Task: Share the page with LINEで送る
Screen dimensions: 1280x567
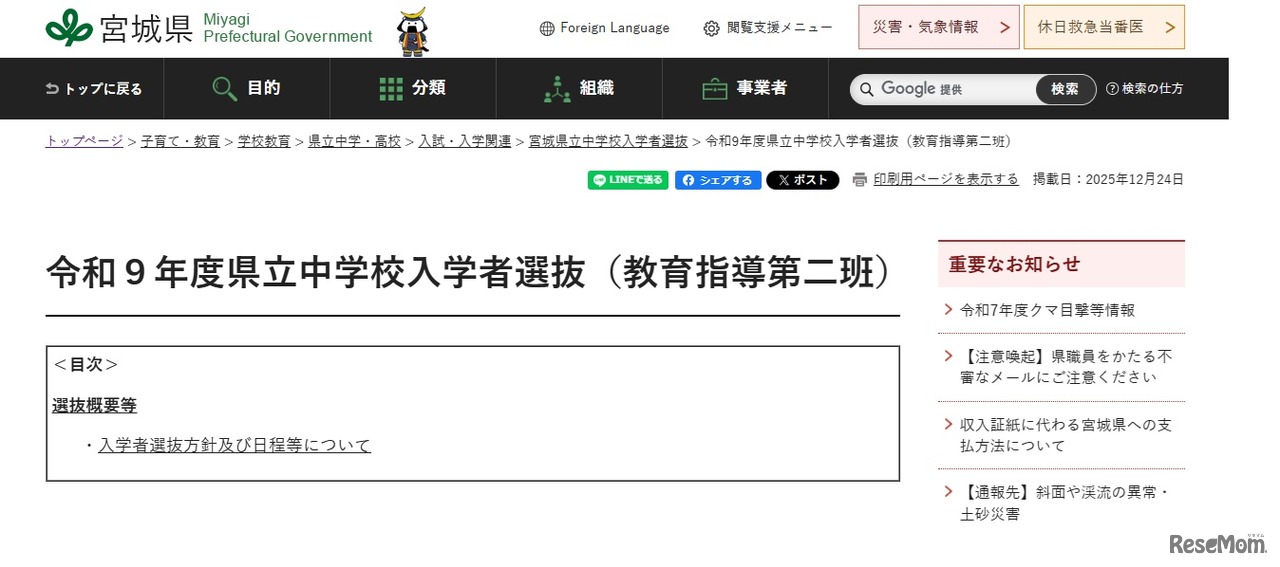Action: pyautogui.click(x=628, y=180)
